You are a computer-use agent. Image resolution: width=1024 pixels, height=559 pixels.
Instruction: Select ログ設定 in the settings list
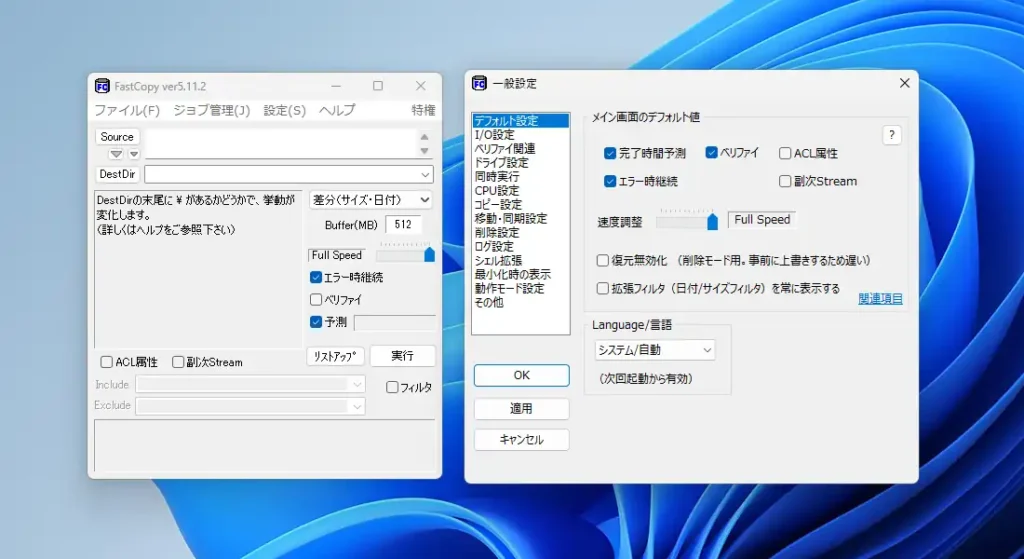(x=520, y=246)
